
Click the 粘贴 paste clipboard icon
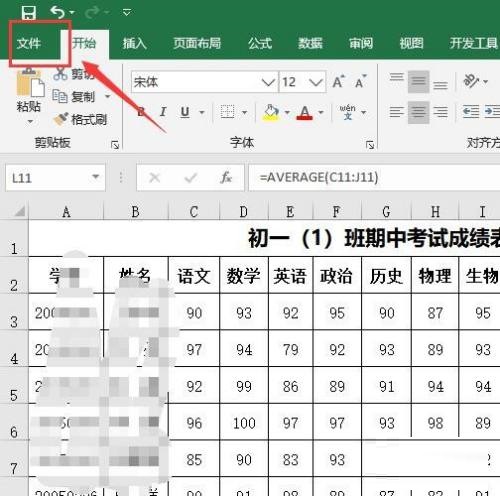(30, 83)
